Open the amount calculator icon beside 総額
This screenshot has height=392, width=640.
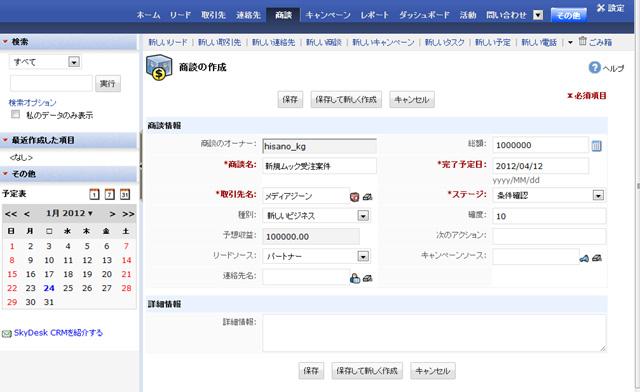coord(596,146)
